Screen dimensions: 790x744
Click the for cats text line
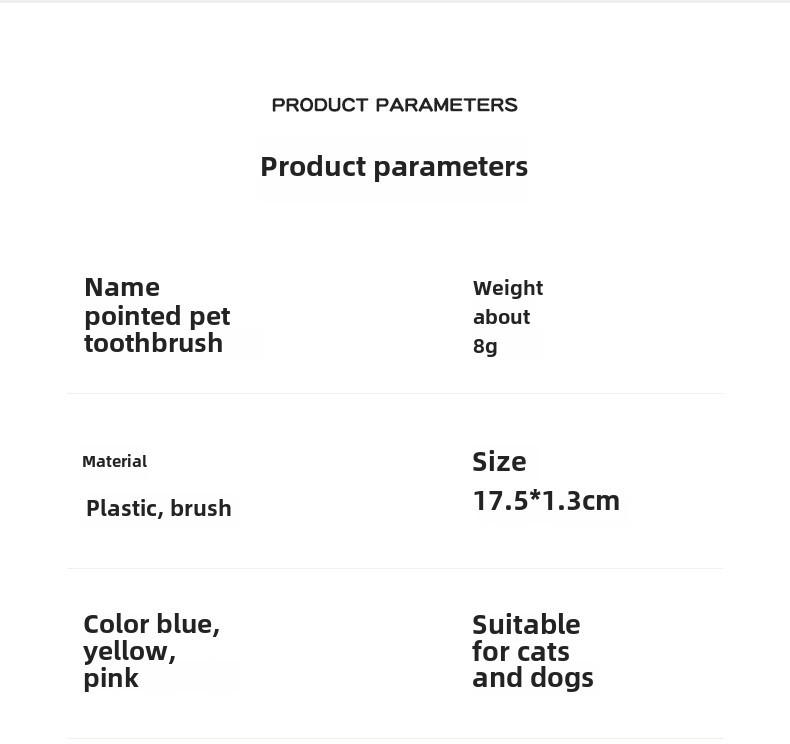click(x=520, y=652)
